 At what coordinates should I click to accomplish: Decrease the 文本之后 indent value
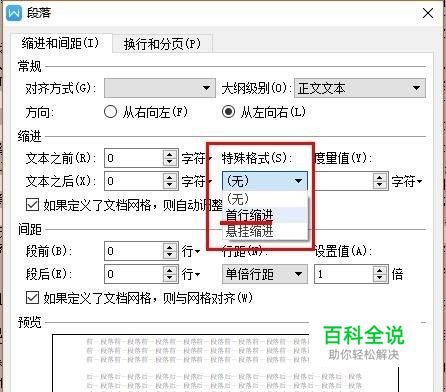(x=170, y=185)
